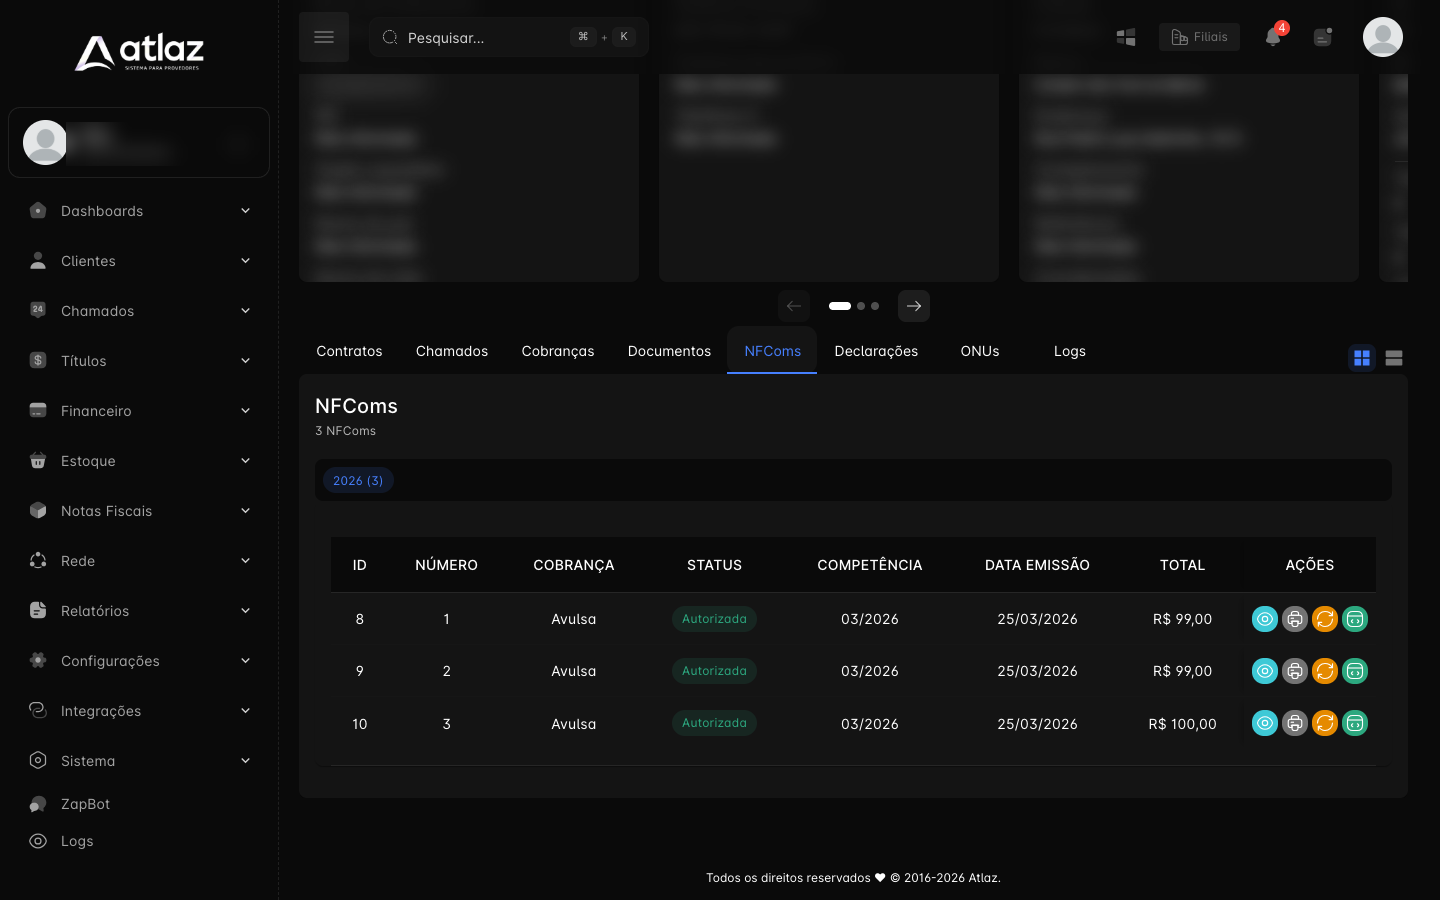Screen dimensions: 1440x900
Task: Expand the Rede menu
Action: click(139, 561)
